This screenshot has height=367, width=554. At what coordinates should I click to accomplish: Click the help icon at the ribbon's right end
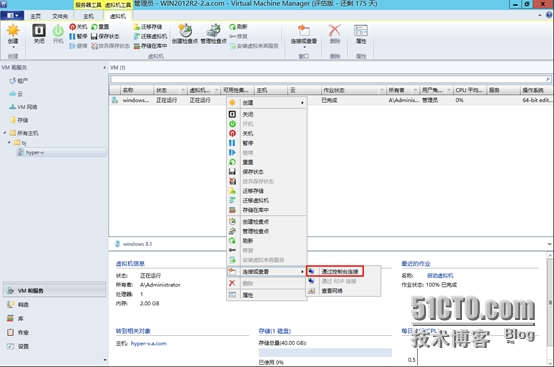click(549, 15)
